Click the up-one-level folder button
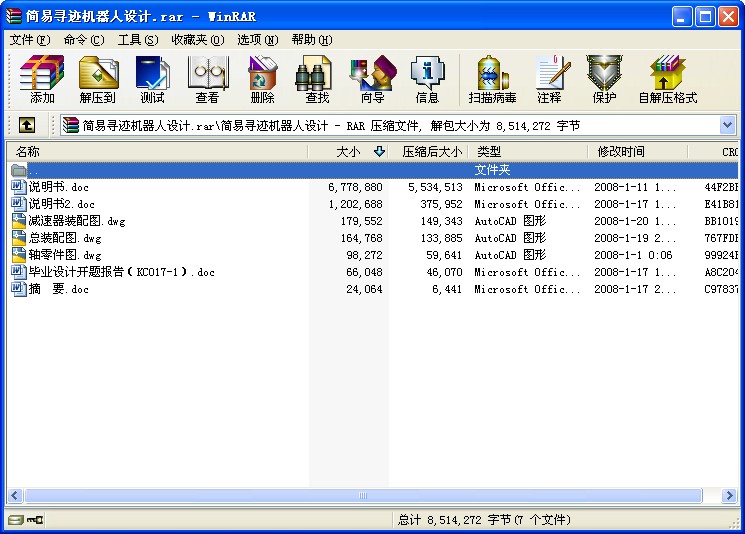This screenshot has width=745, height=534. [27, 125]
